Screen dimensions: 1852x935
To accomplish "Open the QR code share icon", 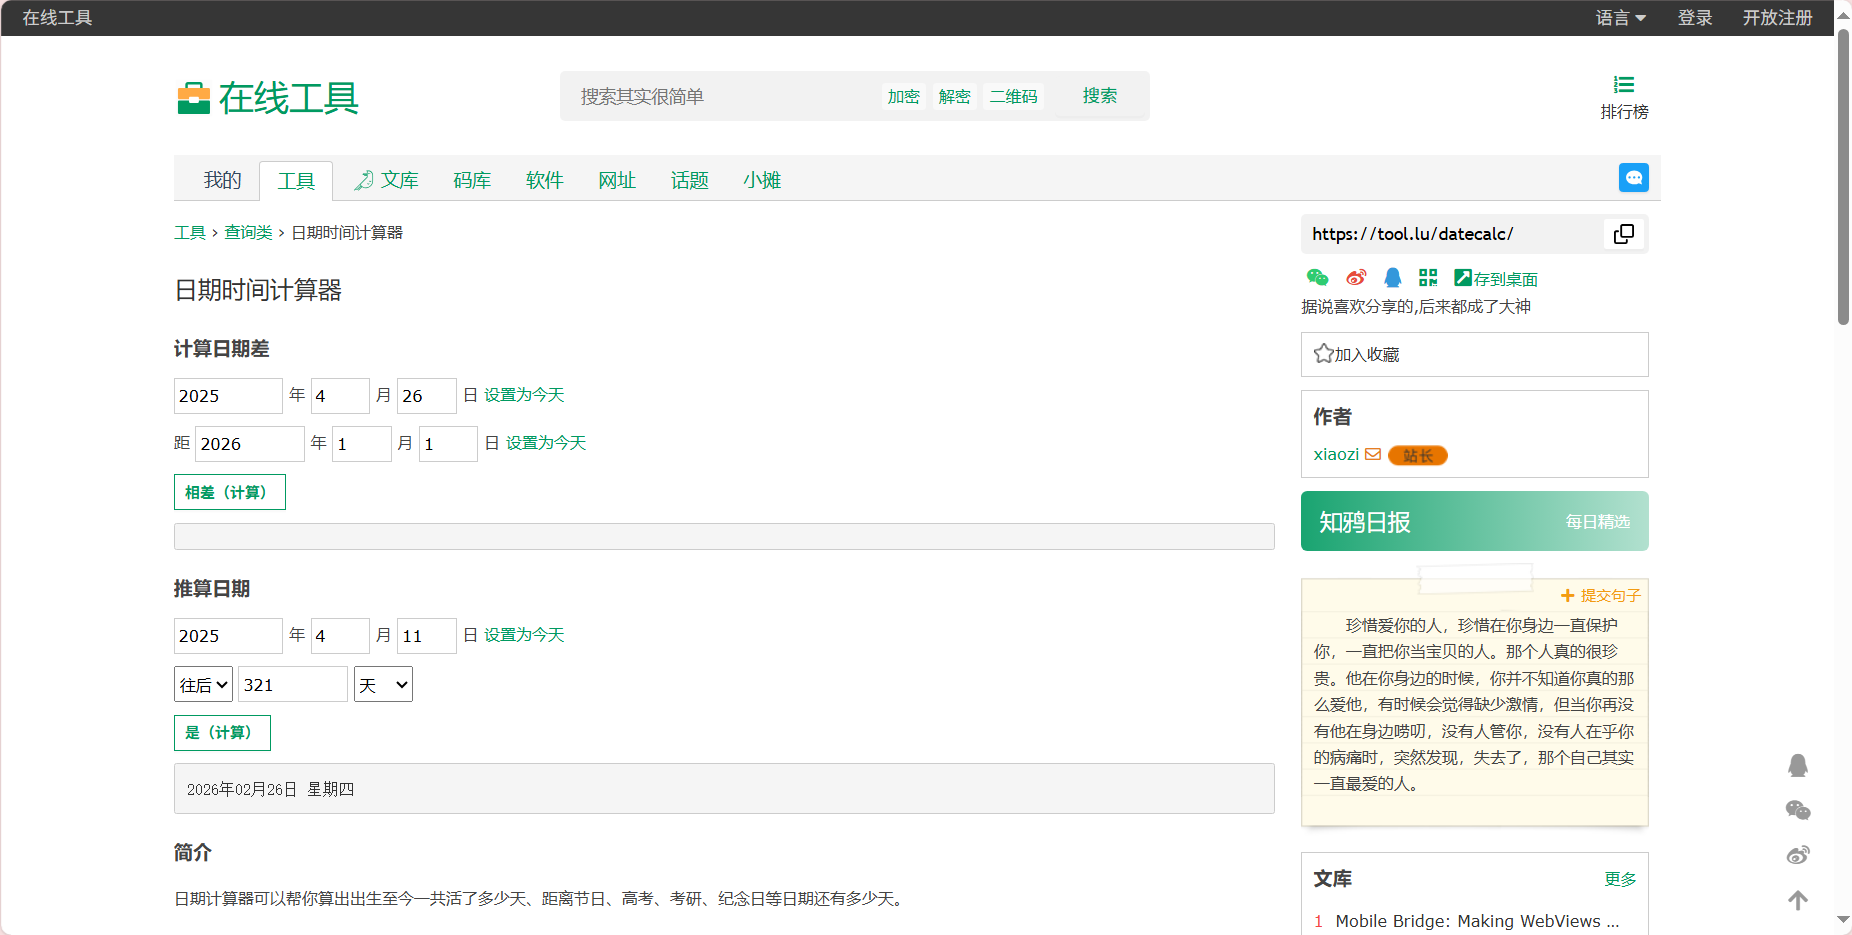I will [1428, 278].
